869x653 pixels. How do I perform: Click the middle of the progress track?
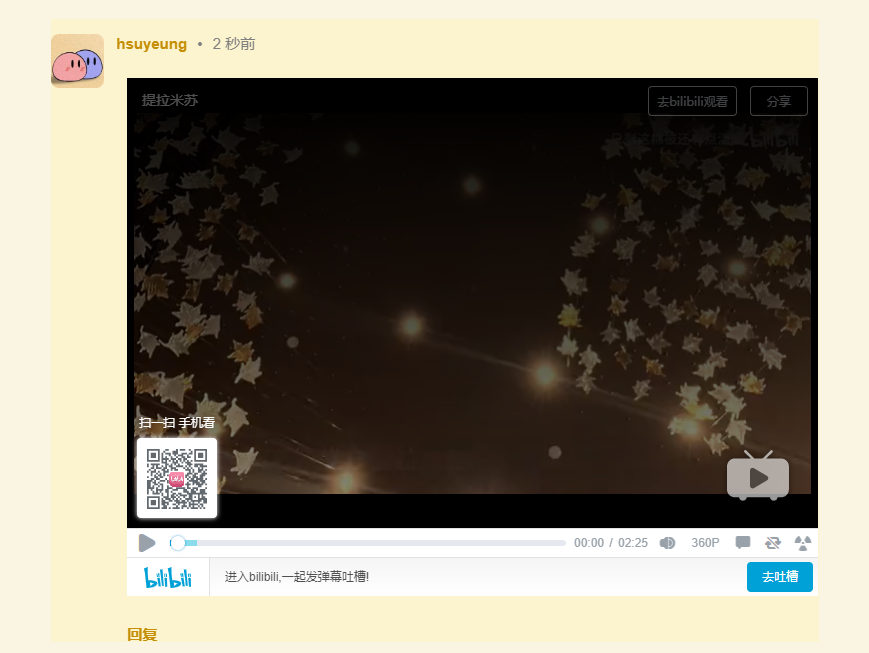pyautogui.click(x=367, y=543)
